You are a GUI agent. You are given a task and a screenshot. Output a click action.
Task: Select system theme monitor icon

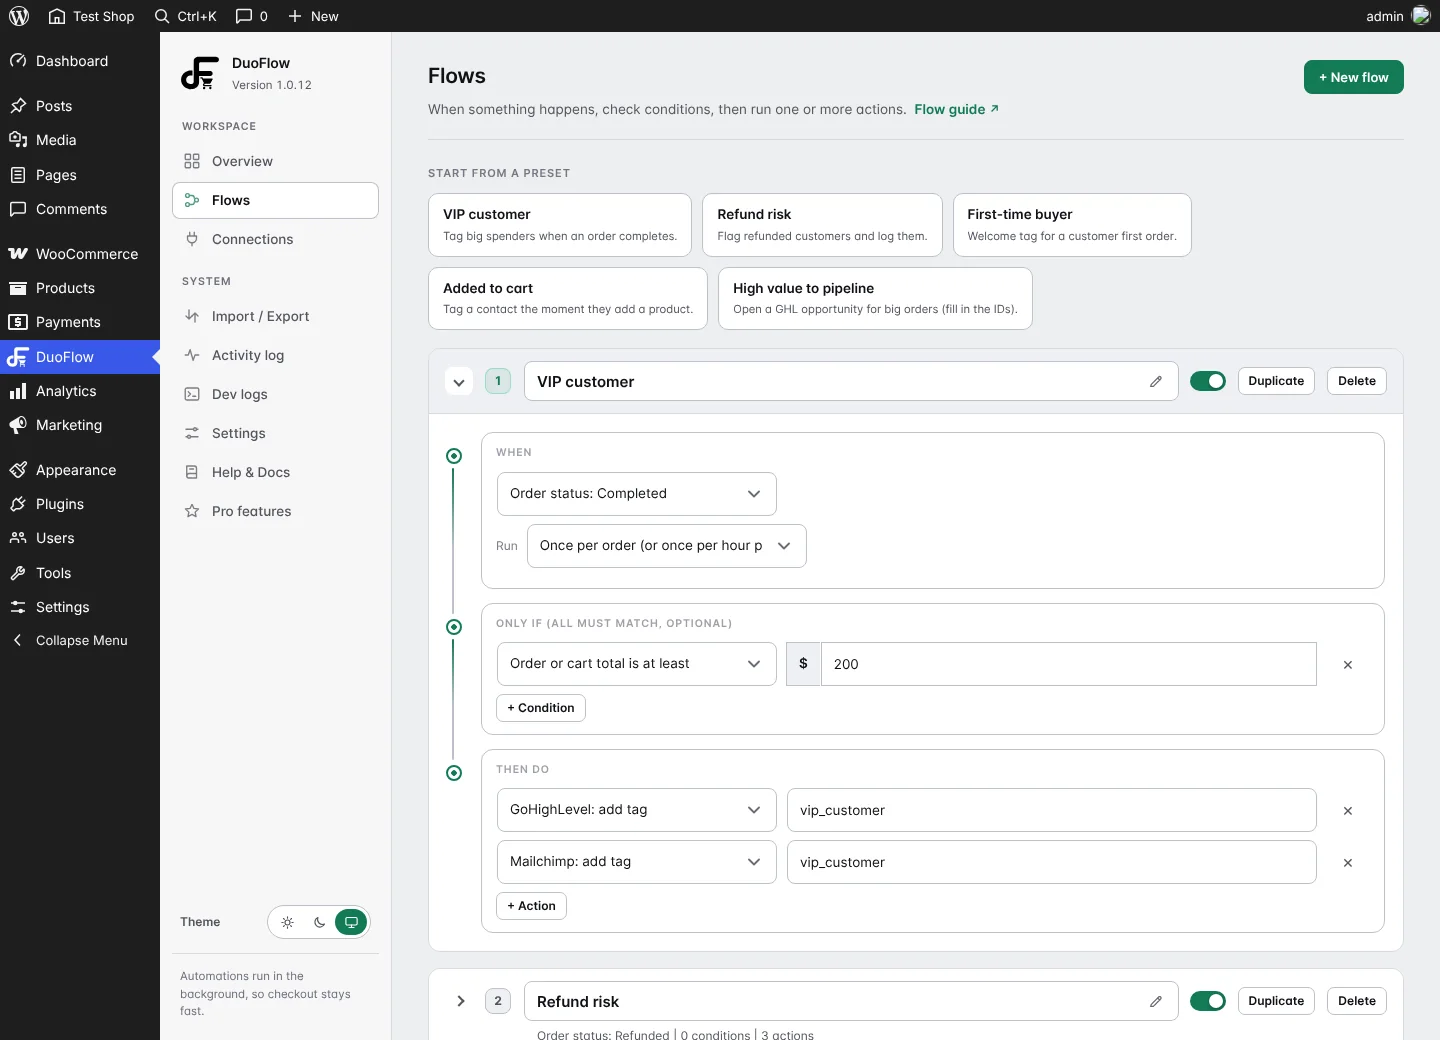[351, 922]
